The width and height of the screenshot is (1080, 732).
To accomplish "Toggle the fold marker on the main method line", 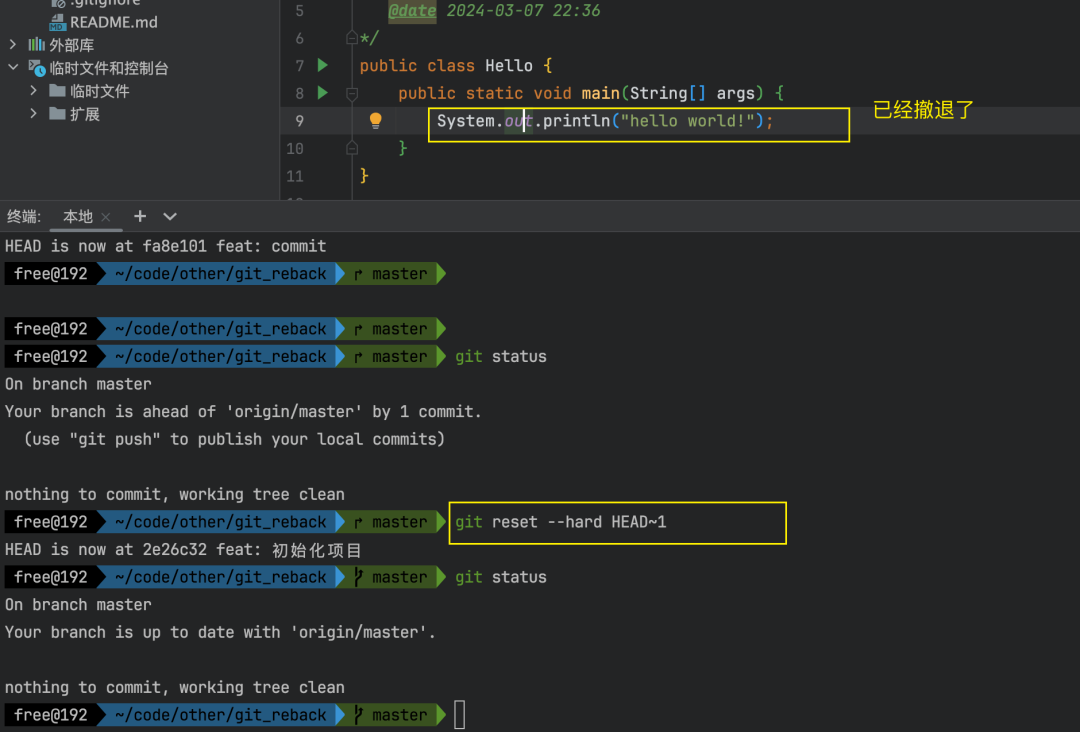I will (x=351, y=93).
